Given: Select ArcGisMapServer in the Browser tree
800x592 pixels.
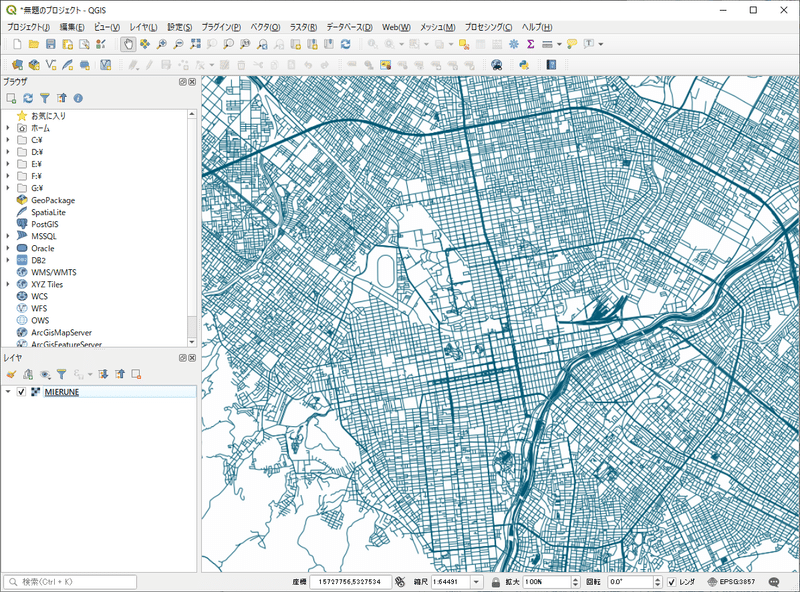Looking at the screenshot, I should (x=61, y=333).
